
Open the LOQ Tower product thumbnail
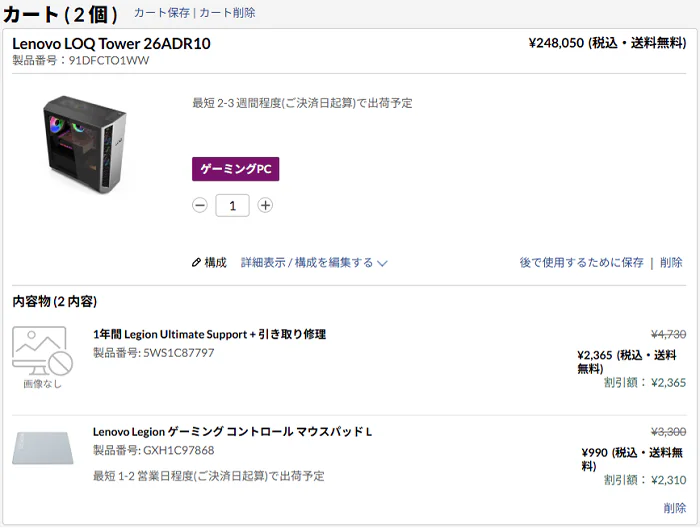(85, 144)
